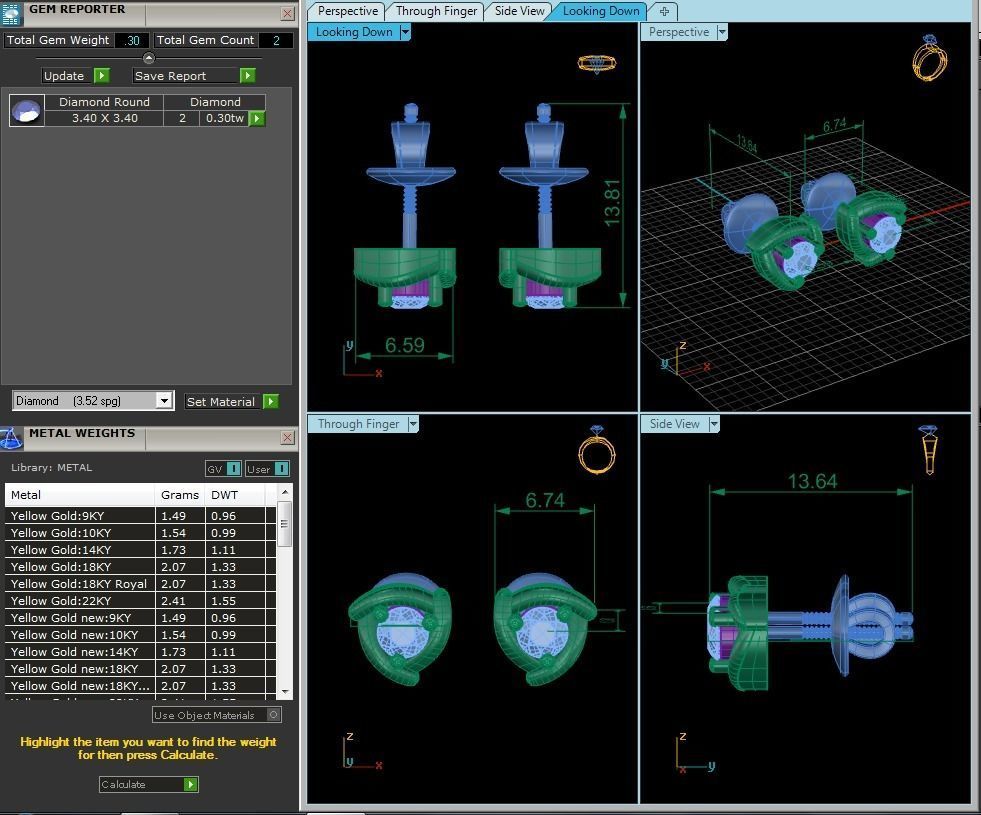The height and width of the screenshot is (815, 981).
Task: Select the Yellow Gold:22KY row
Action: 140,600
